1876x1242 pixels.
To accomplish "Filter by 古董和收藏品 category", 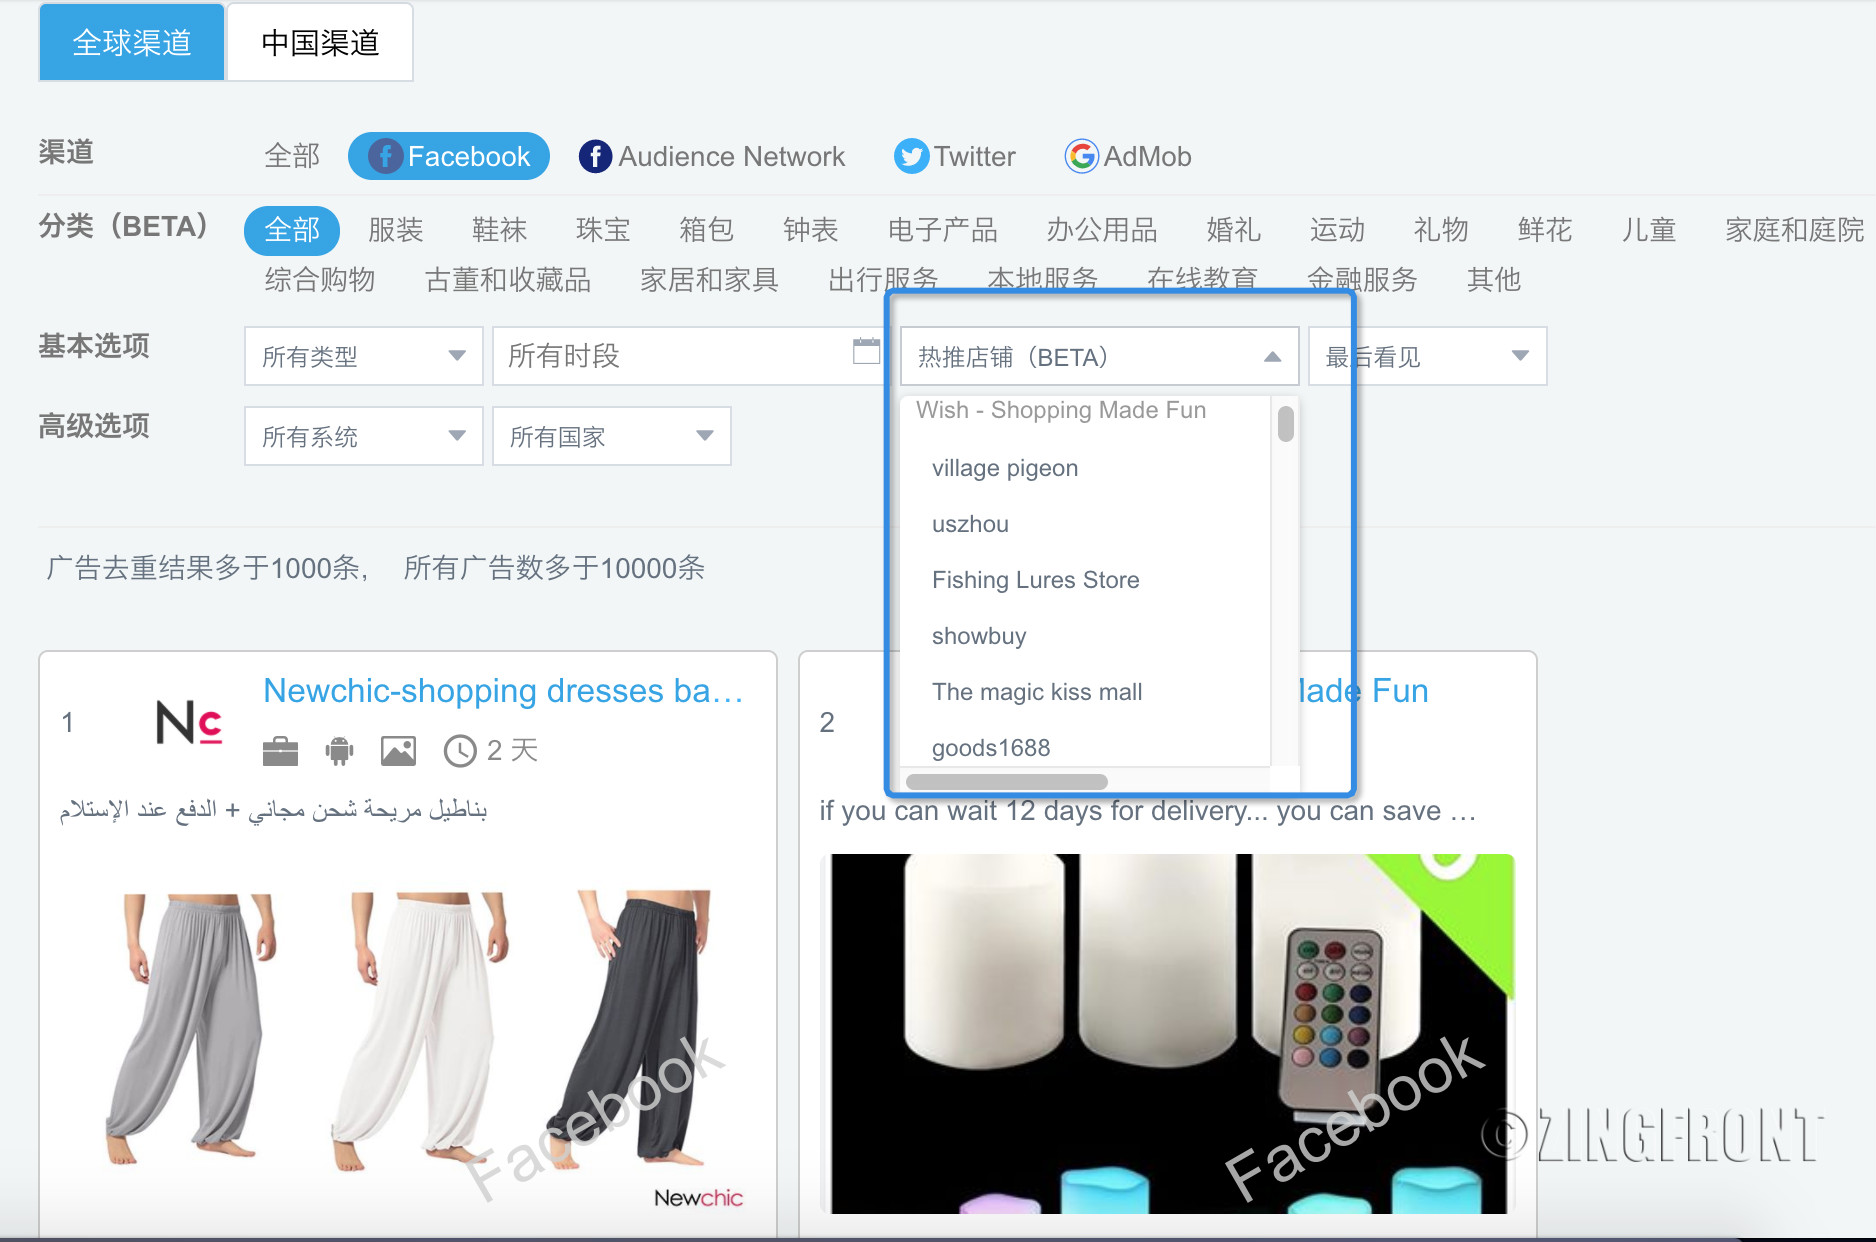I will point(508,280).
